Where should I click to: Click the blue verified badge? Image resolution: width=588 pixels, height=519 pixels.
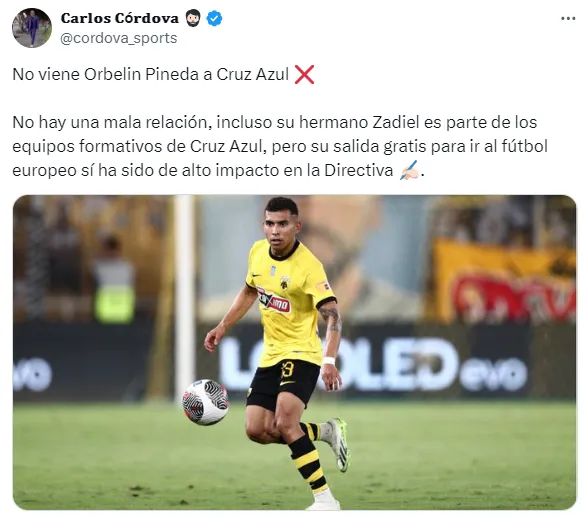(x=214, y=18)
